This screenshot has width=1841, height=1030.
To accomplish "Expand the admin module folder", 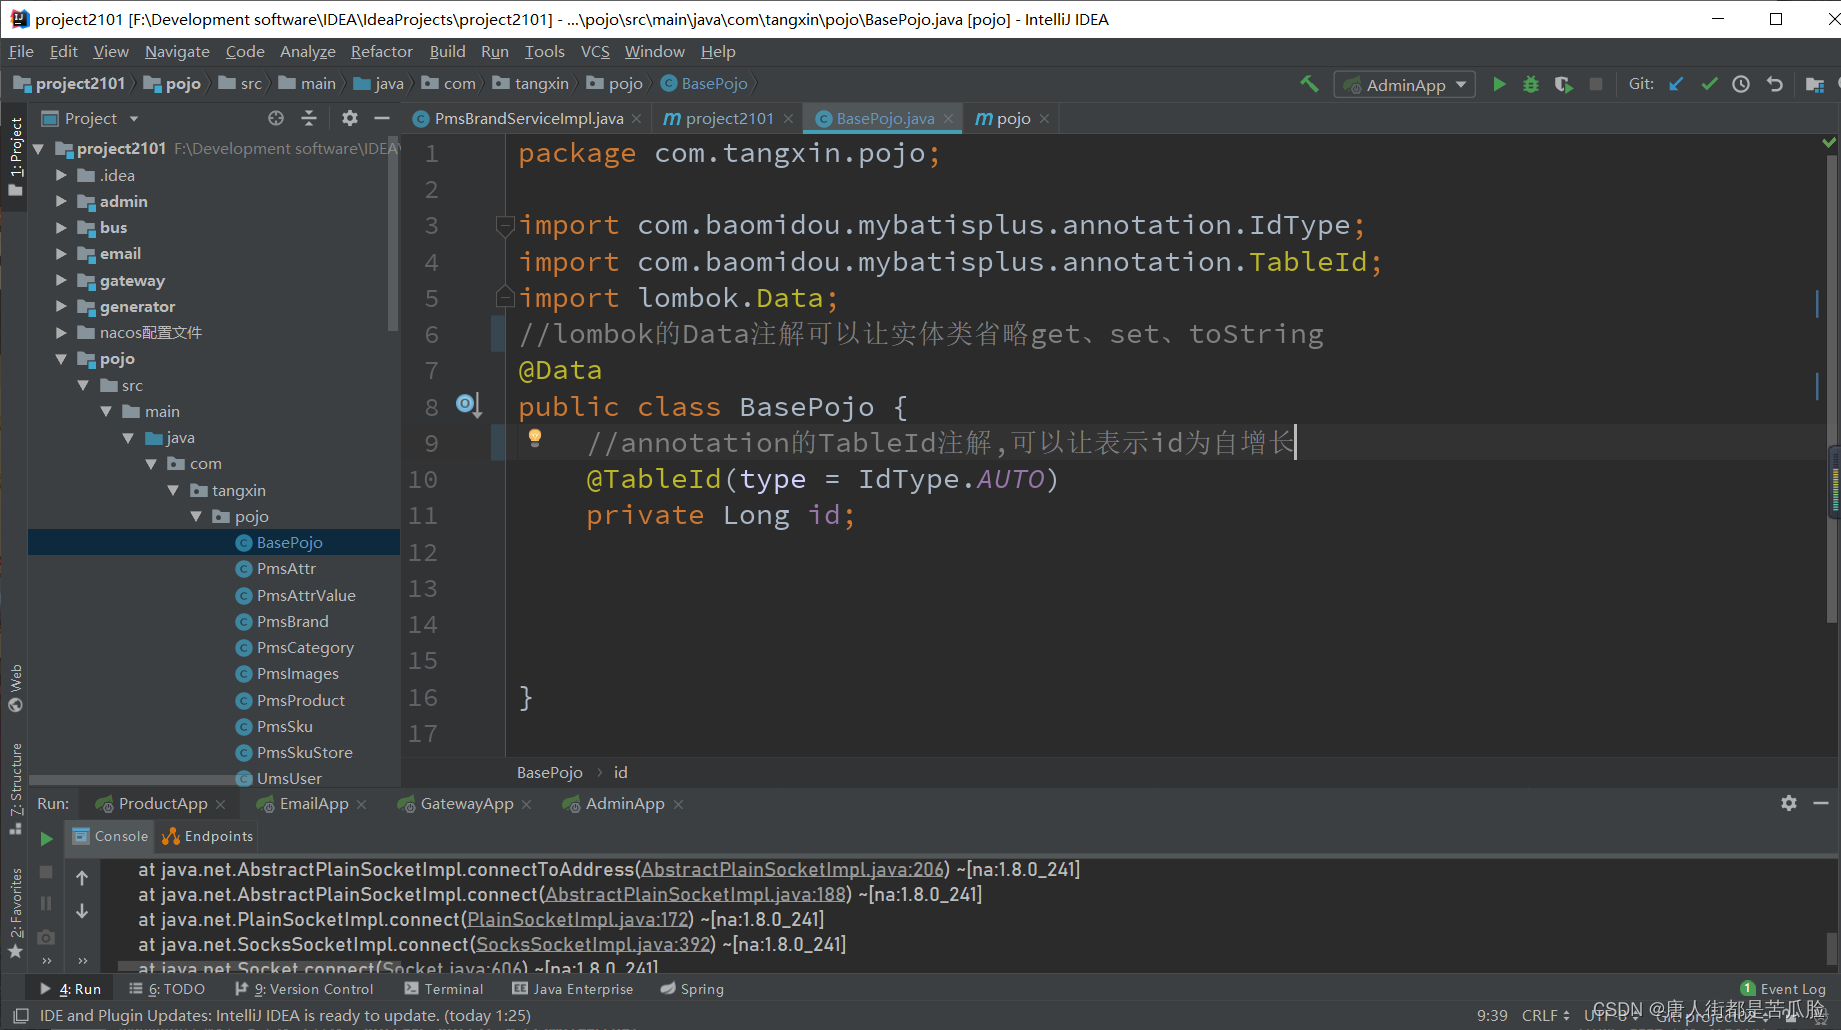I will point(61,201).
